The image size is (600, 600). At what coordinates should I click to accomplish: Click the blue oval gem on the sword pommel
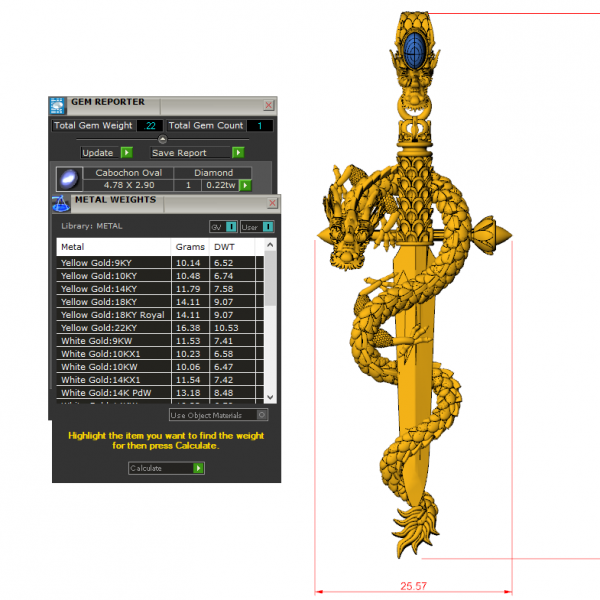pos(416,44)
